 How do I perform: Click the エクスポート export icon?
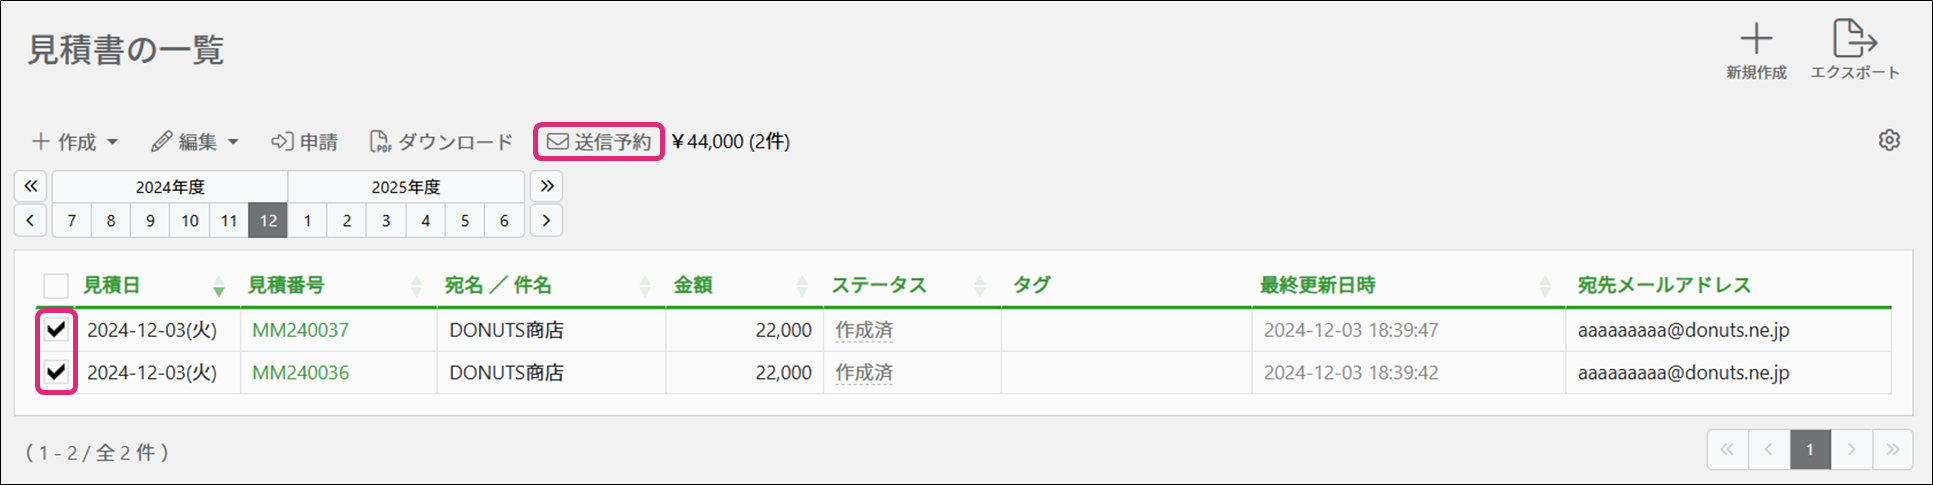1854,40
